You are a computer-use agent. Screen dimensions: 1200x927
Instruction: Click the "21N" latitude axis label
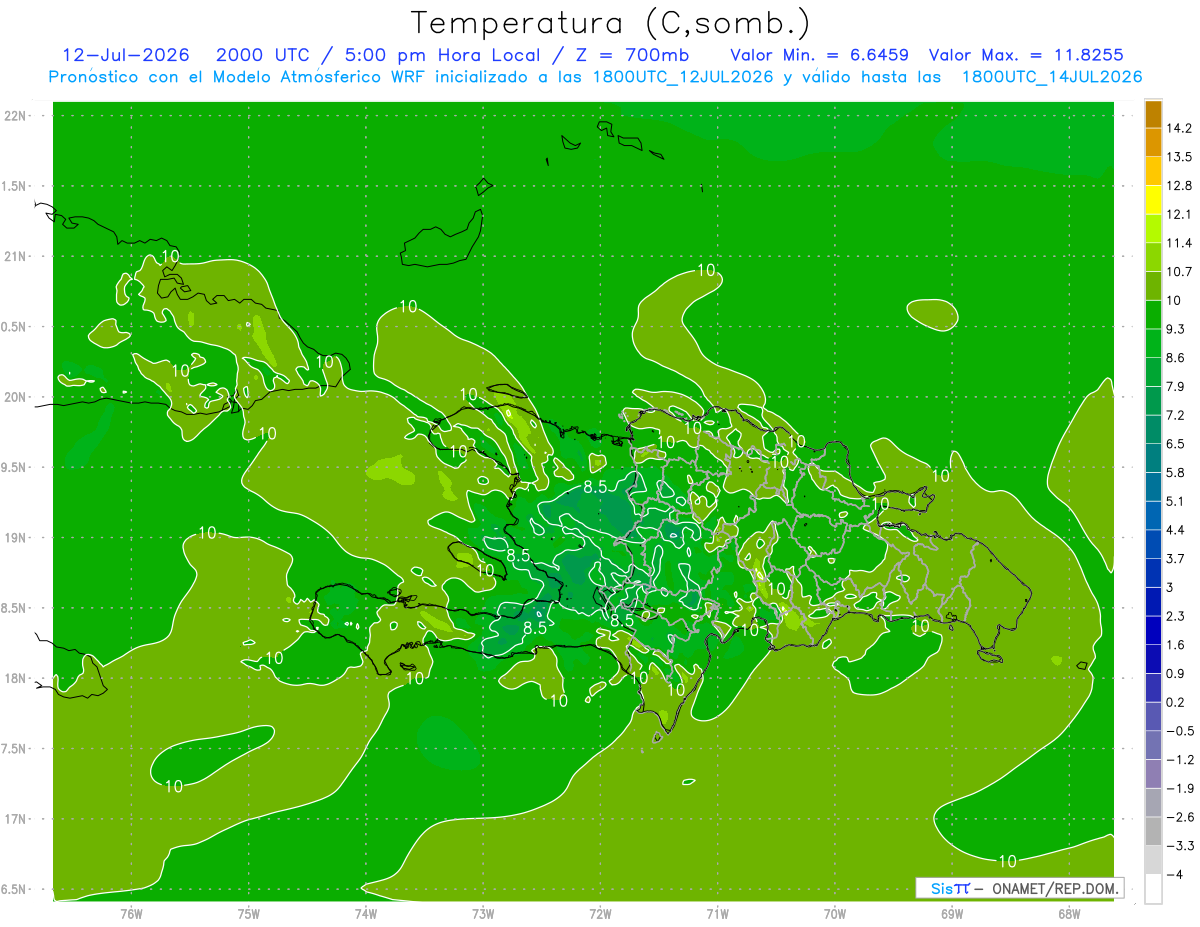pyautogui.click(x=15, y=257)
